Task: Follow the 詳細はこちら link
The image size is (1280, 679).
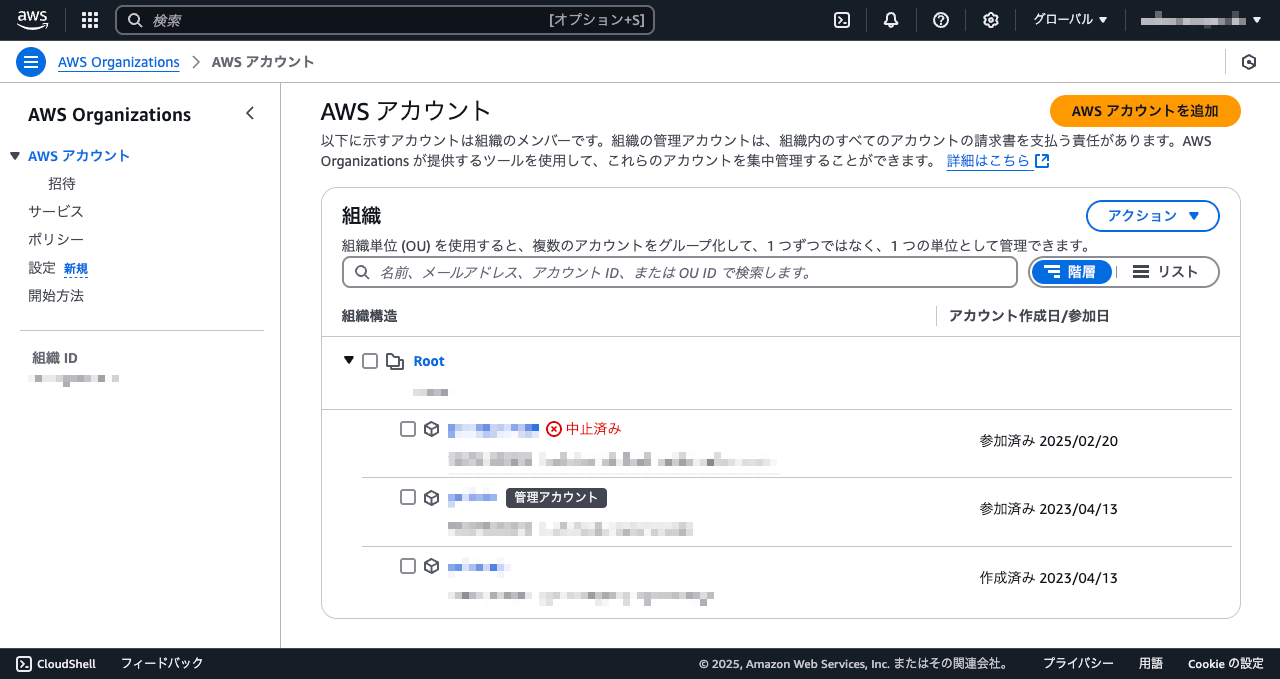Action: (988, 161)
